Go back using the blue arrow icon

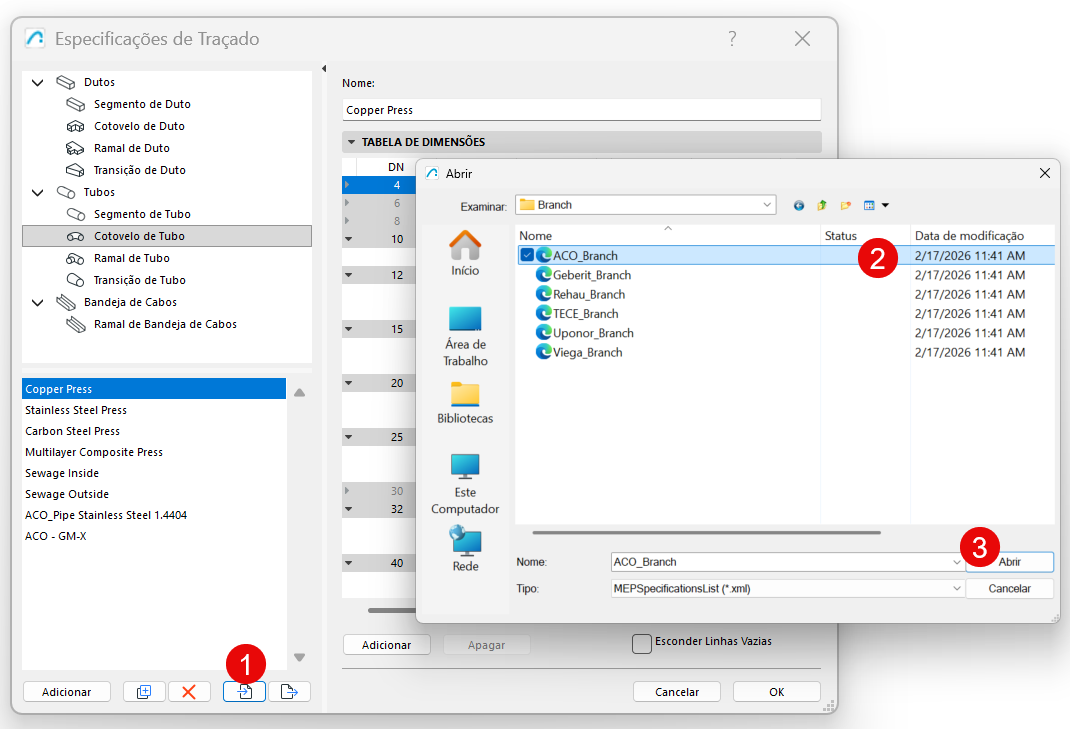point(799,205)
